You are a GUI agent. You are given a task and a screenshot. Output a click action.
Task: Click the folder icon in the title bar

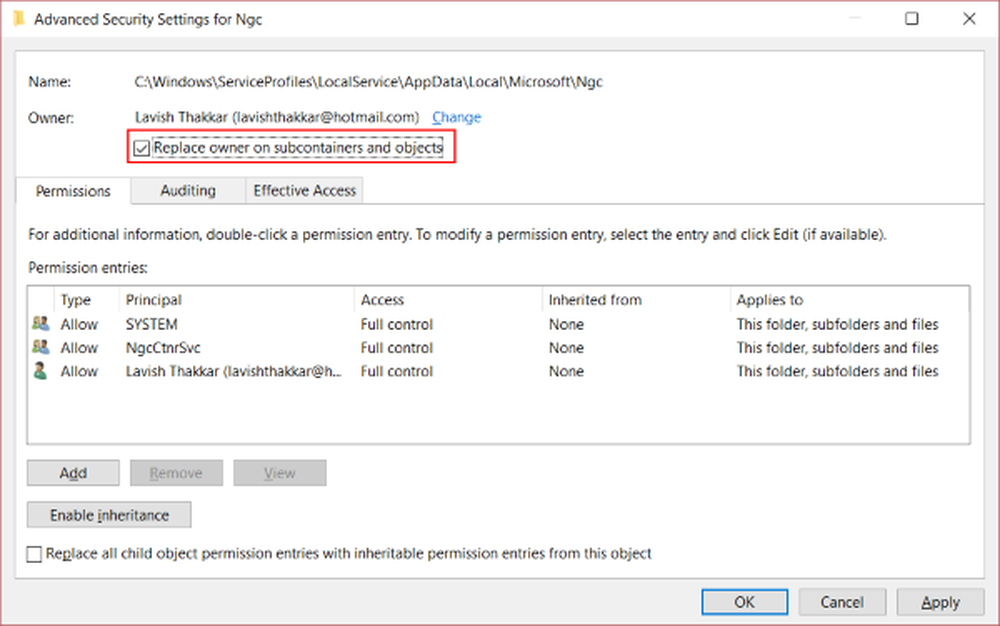pos(19,19)
